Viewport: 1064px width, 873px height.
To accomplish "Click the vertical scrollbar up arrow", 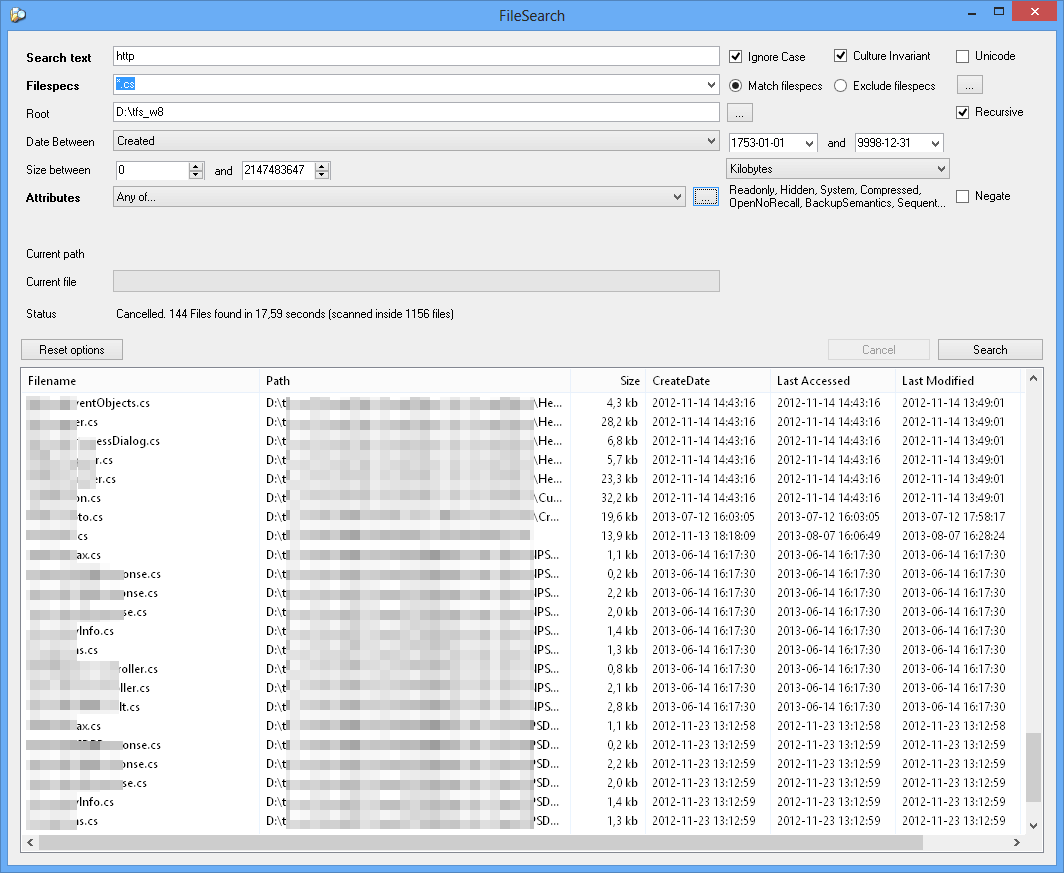I will pos(1033,378).
